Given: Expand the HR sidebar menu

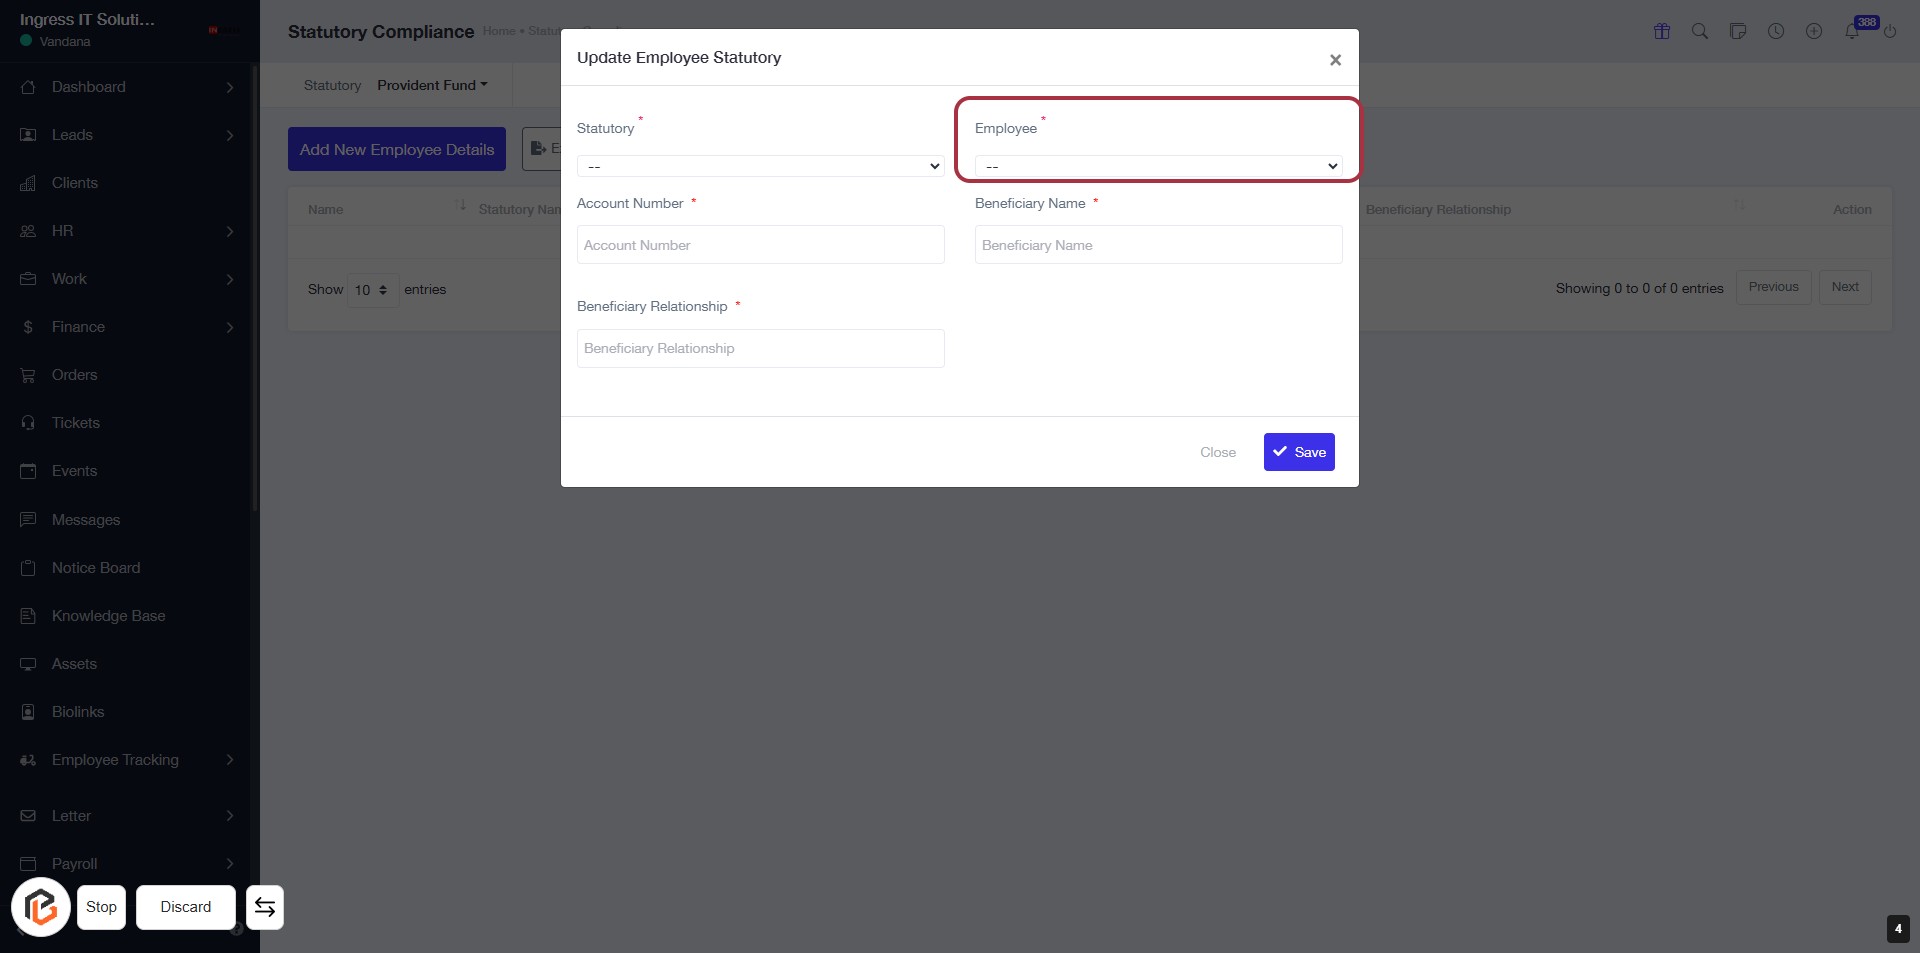Looking at the screenshot, I should coord(128,231).
